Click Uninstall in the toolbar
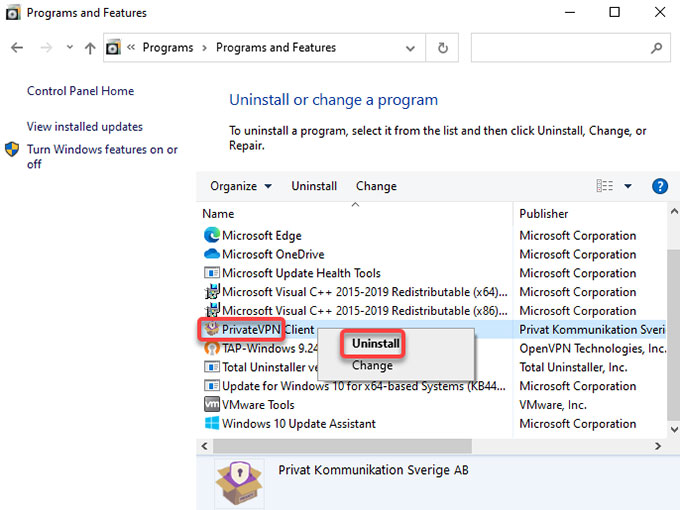Viewport: 680px width, 510px height. (314, 186)
